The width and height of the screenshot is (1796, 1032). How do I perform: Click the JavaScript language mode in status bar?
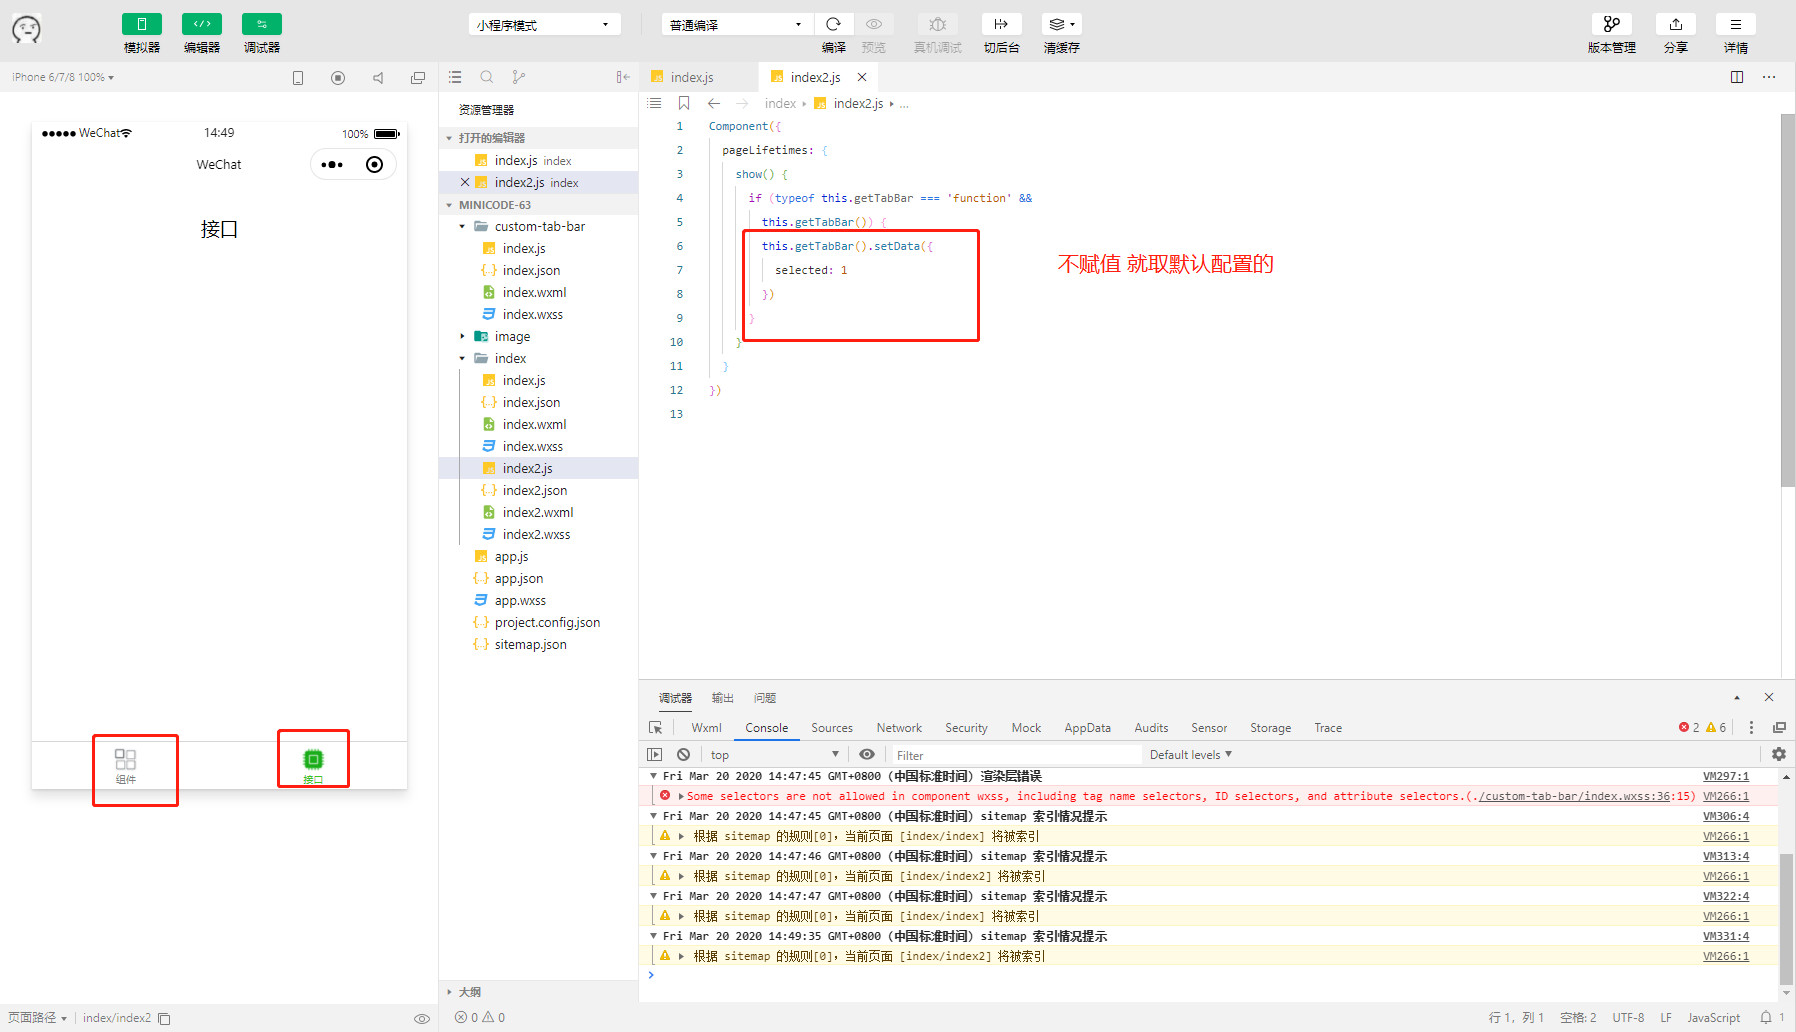tap(1713, 1018)
